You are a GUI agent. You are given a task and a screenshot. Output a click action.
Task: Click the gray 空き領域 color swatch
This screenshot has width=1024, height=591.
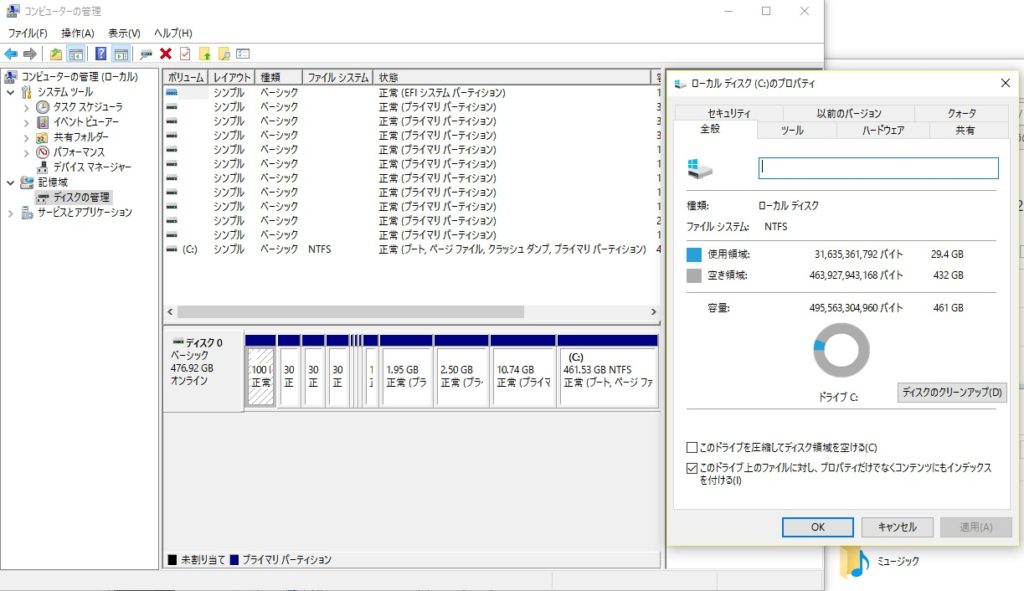694,276
